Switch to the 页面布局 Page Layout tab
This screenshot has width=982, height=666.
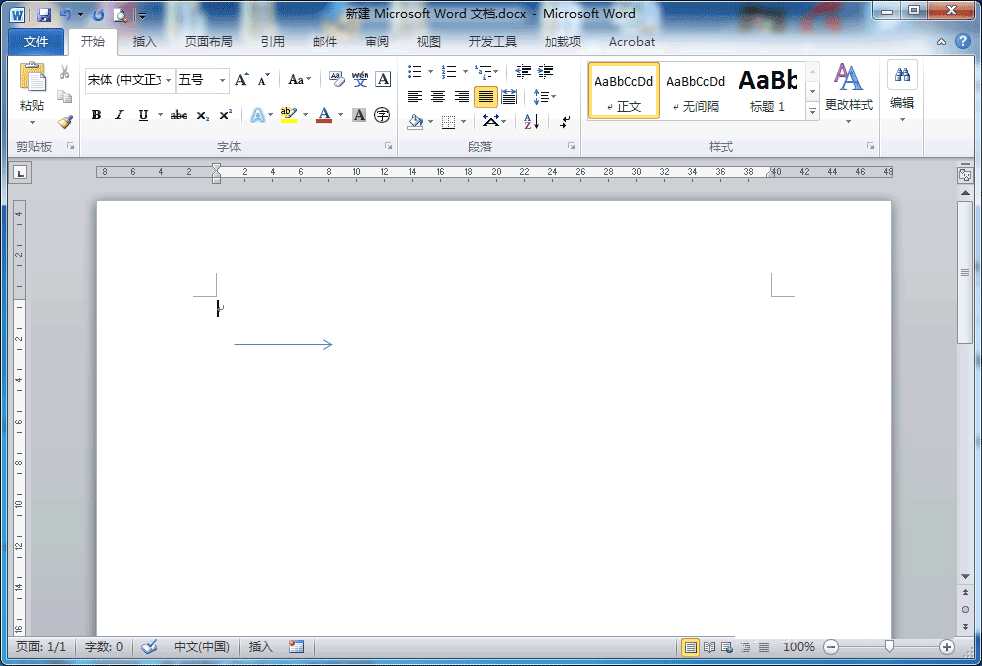click(x=209, y=42)
